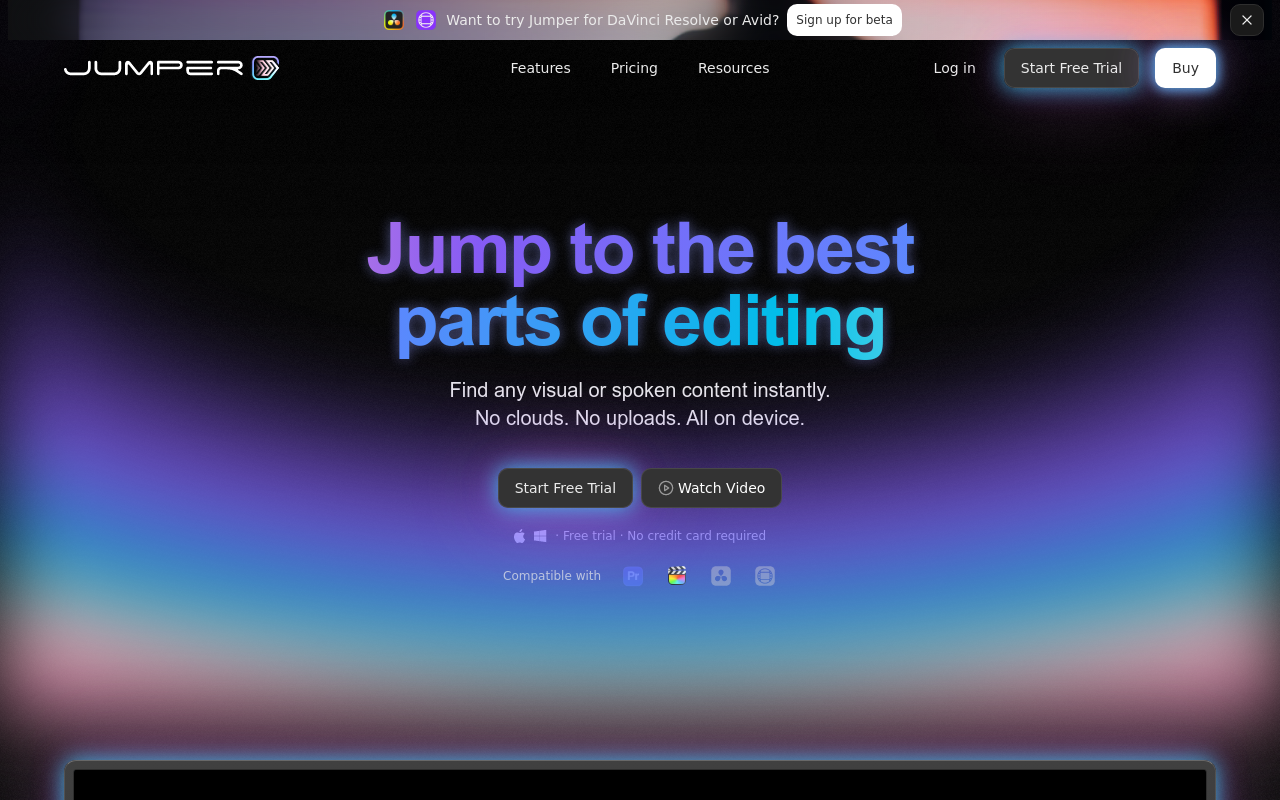The width and height of the screenshot is (1280, 800).
Task: Click the Apple platform icon
Action: (519, 536)
